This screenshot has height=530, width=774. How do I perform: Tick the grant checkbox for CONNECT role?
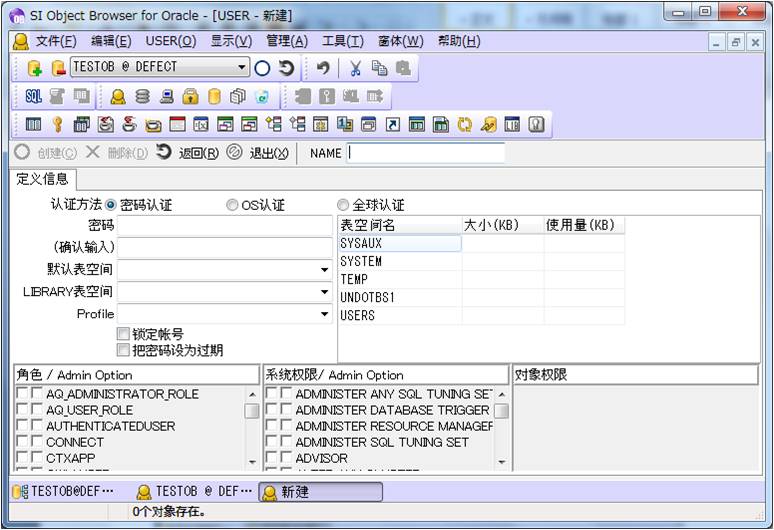[22, 441]
